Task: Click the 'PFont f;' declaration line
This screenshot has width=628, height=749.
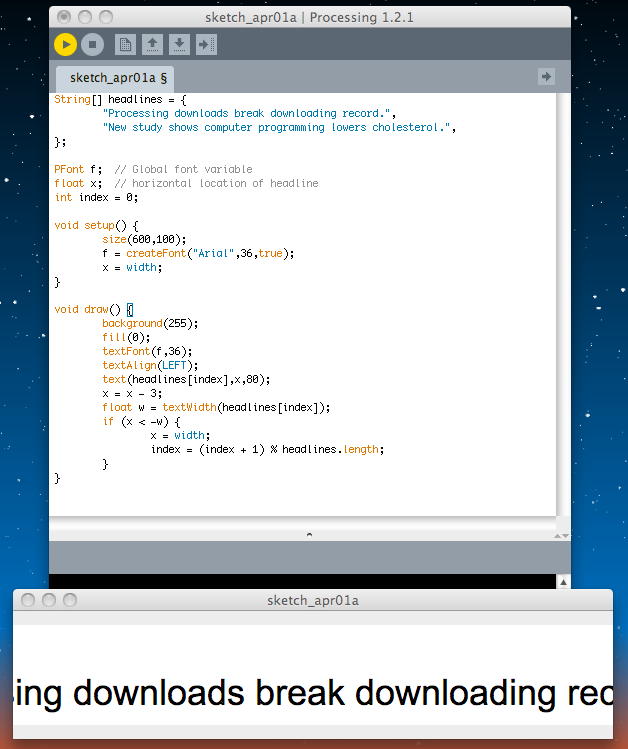Action: [x=78, y=170]
